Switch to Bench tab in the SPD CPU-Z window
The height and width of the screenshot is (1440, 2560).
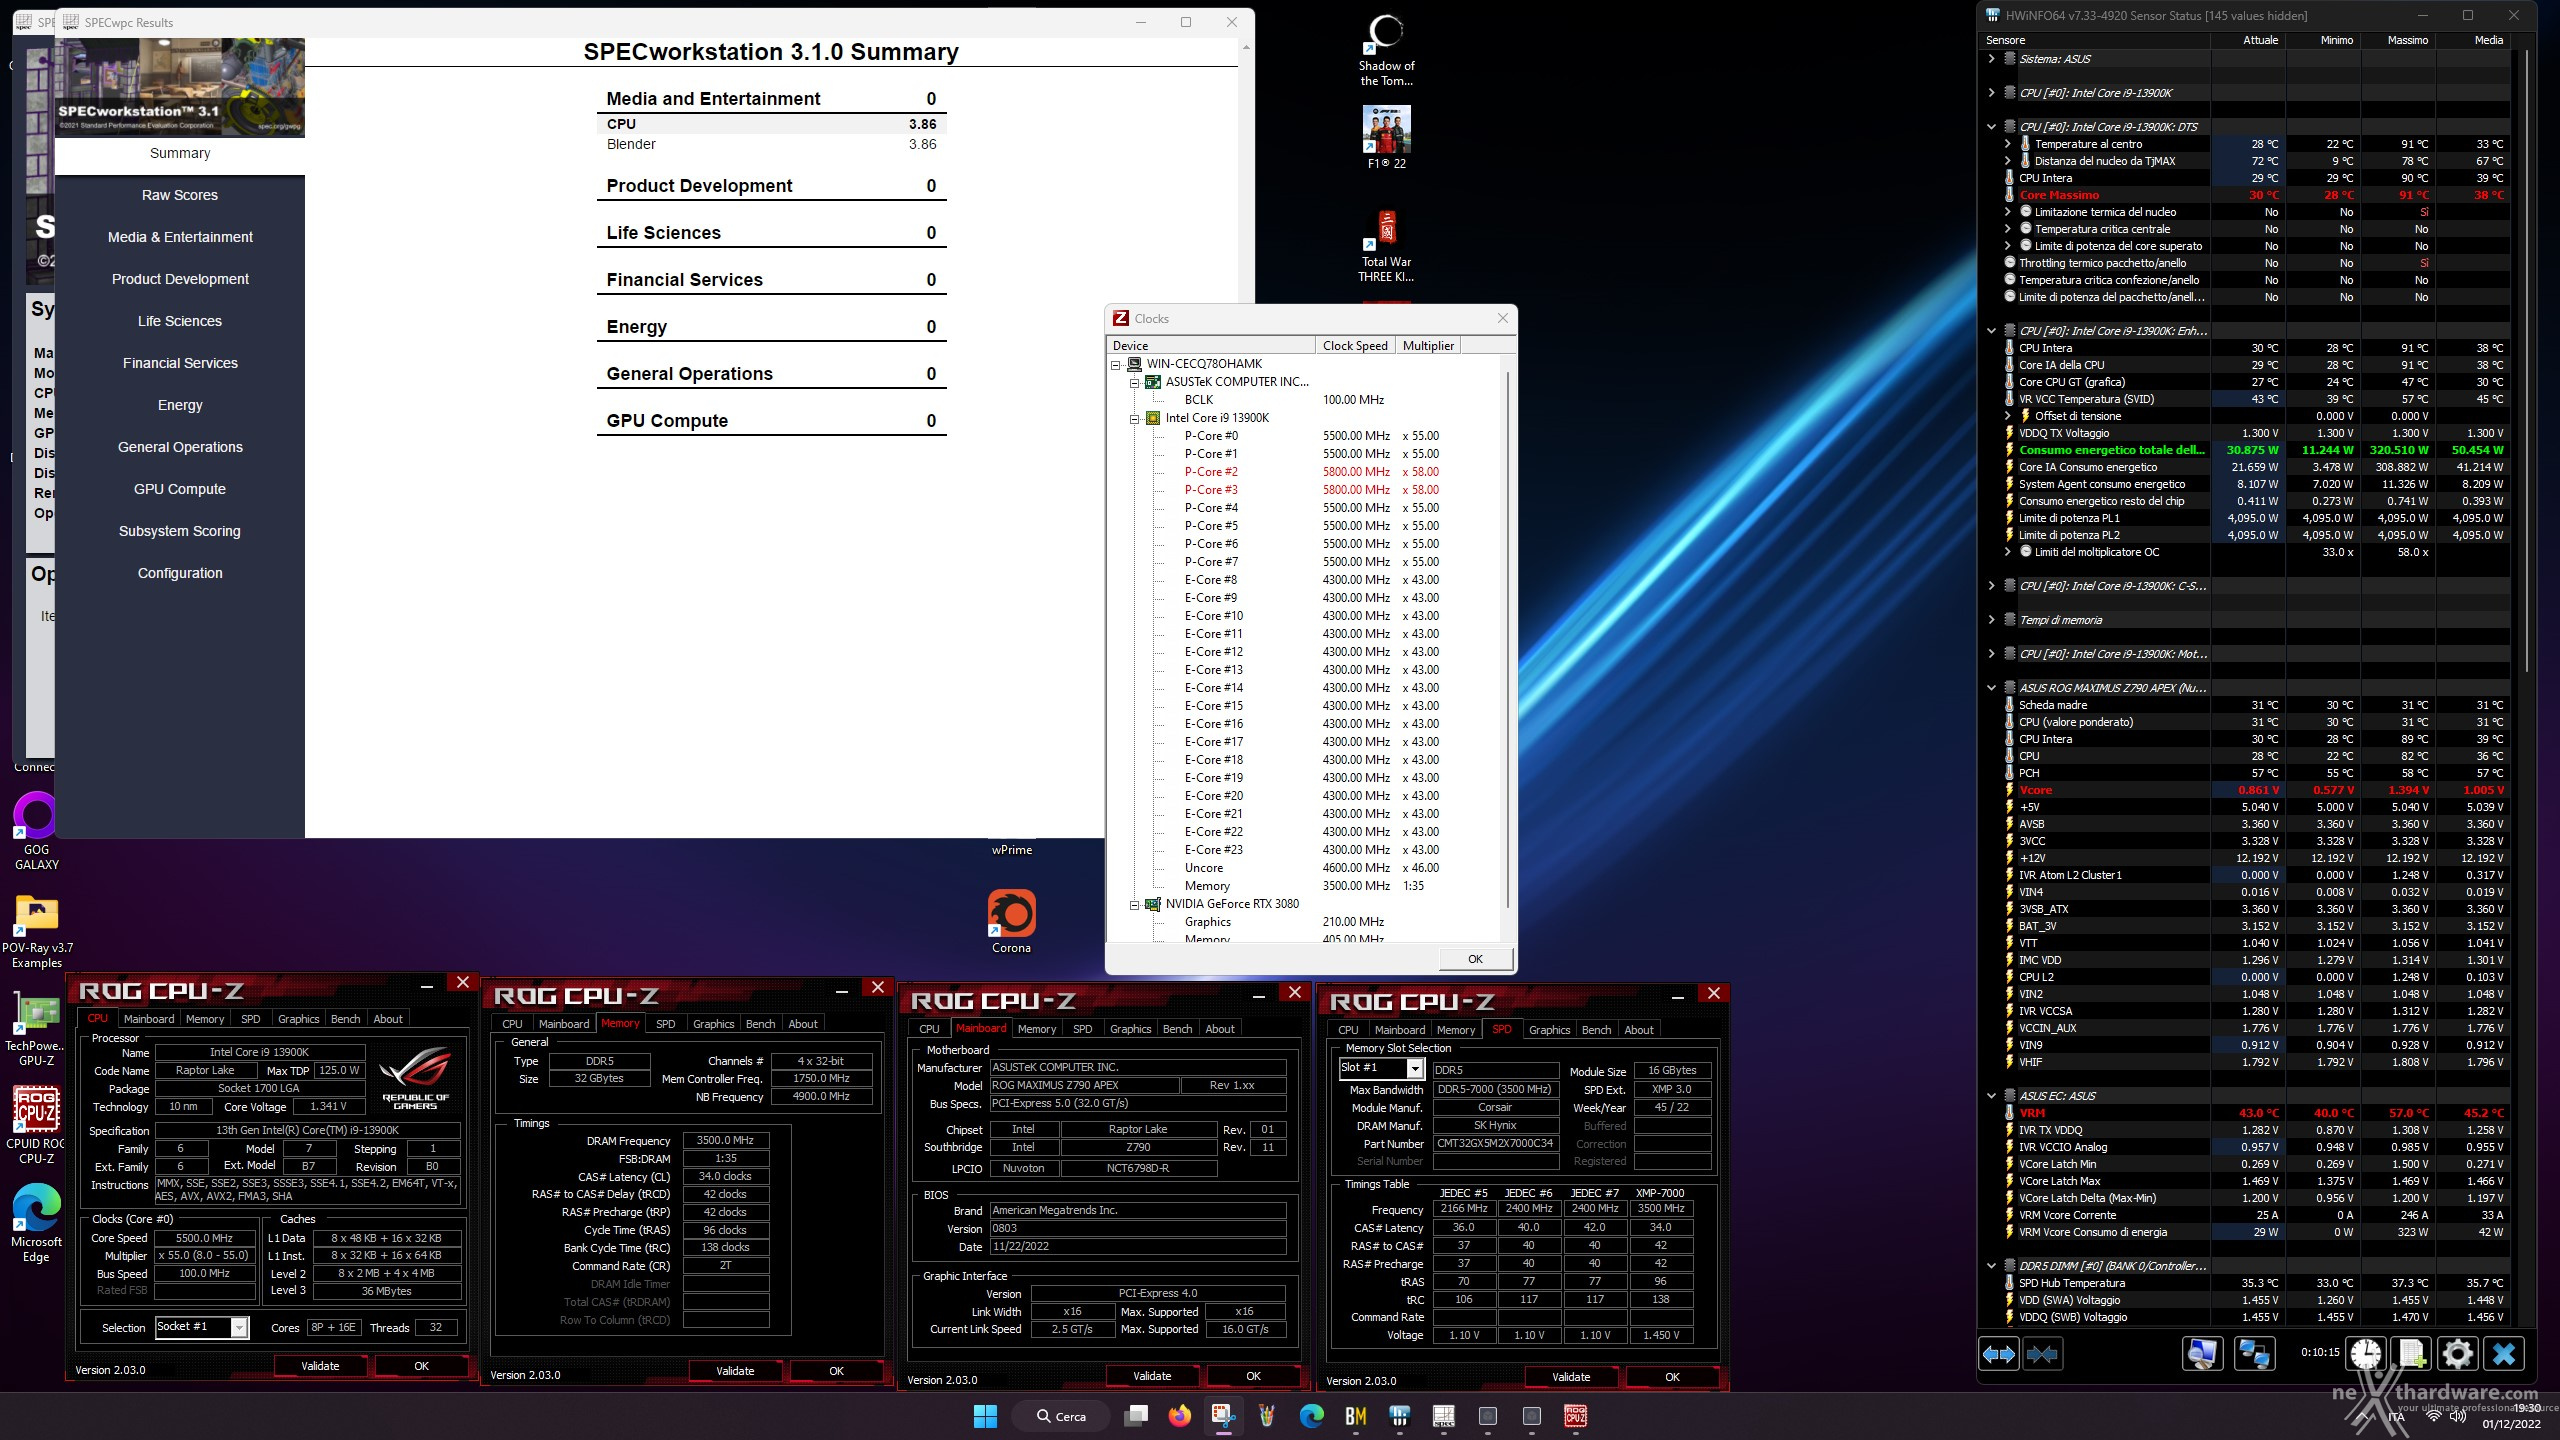pos(1596,1030)
